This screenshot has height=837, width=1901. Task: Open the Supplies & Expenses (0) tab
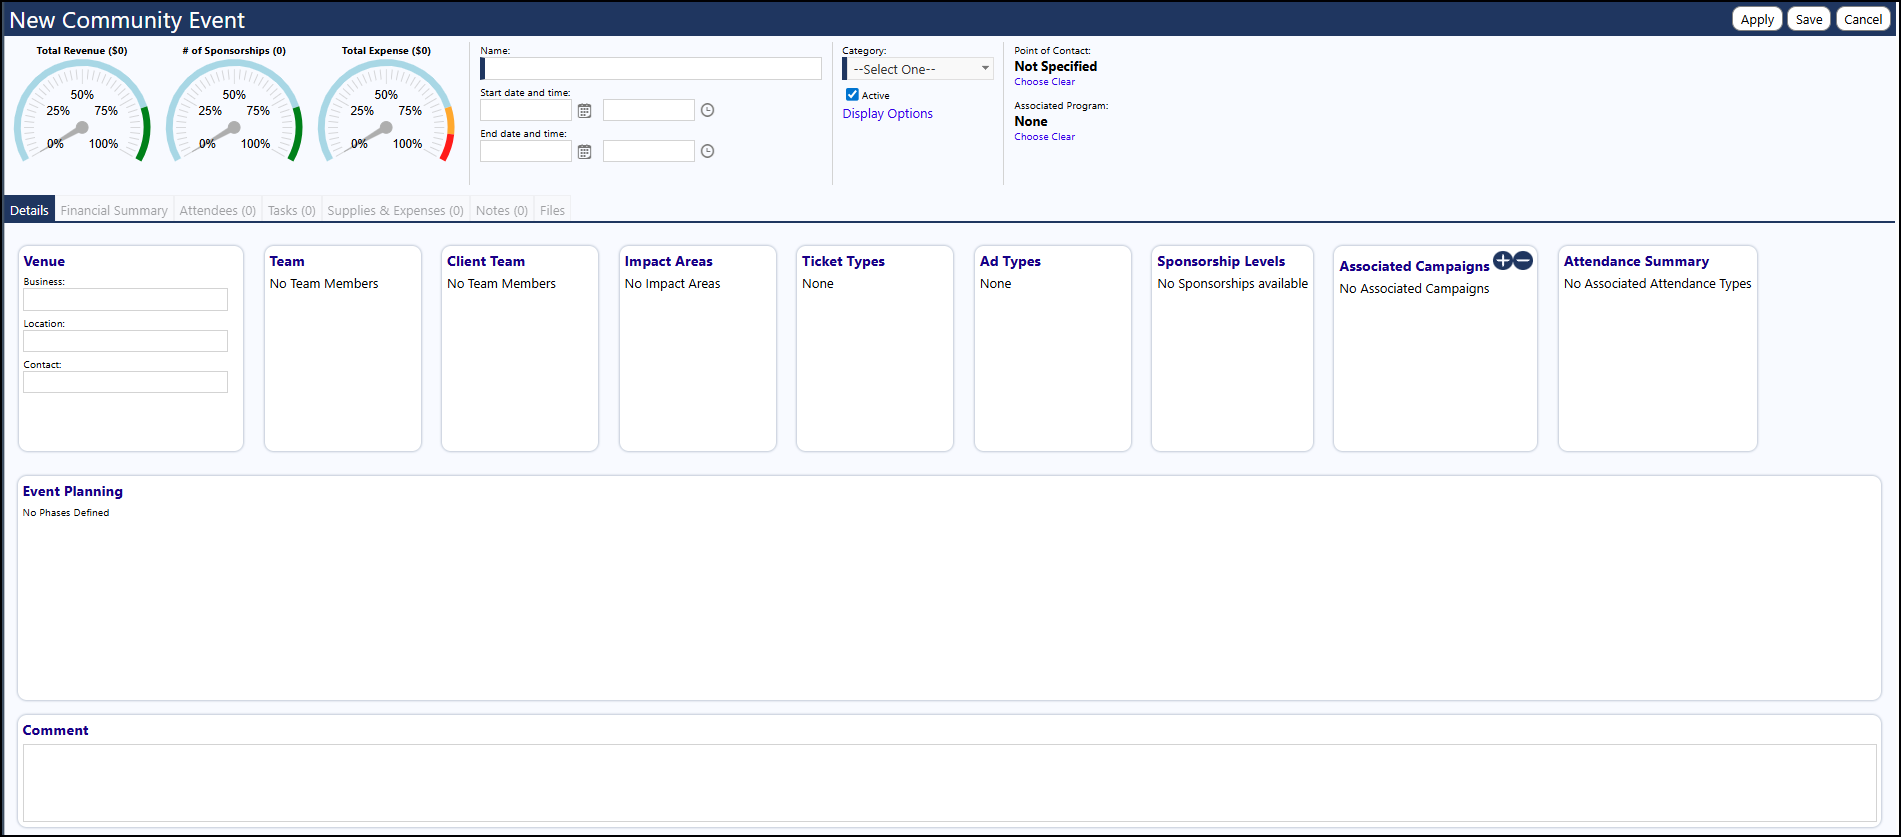click(395, 210)
